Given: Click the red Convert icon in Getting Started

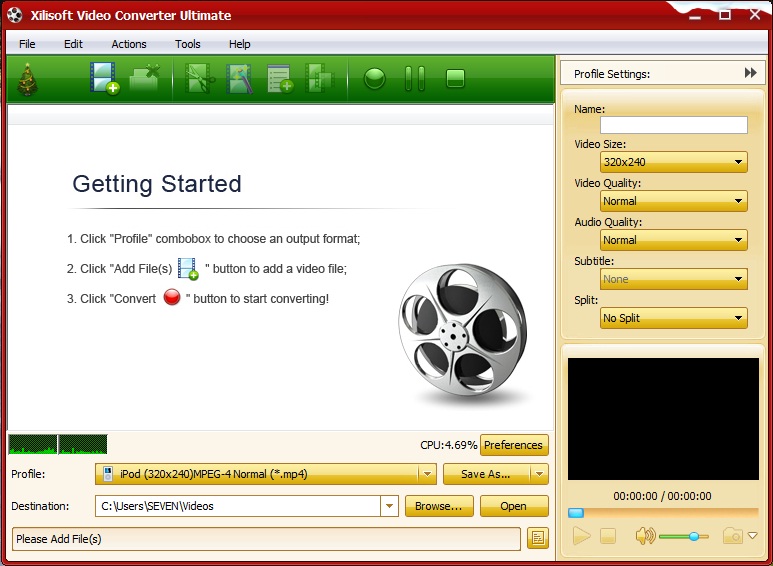Looking at the screenshot, I should coord(172,297).
